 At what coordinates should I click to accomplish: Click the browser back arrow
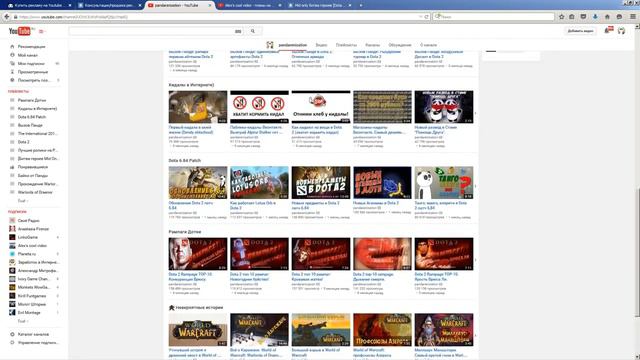tap(7, 17)
